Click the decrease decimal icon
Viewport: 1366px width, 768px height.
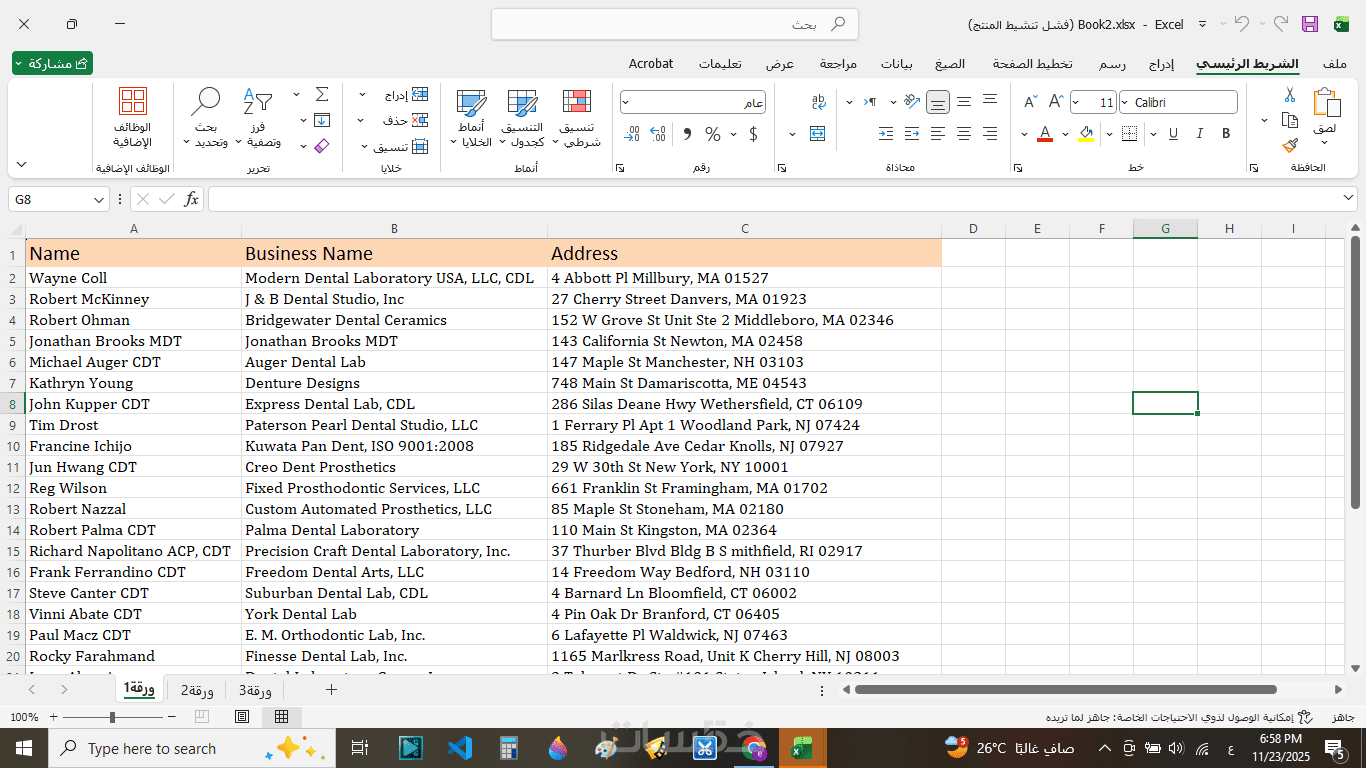pos(632,134)
